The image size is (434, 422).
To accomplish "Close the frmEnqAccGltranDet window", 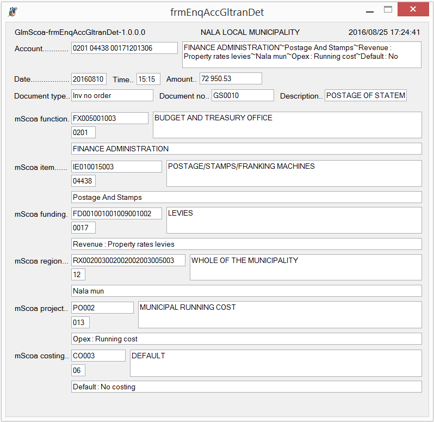I will click(x=413, y=9).
